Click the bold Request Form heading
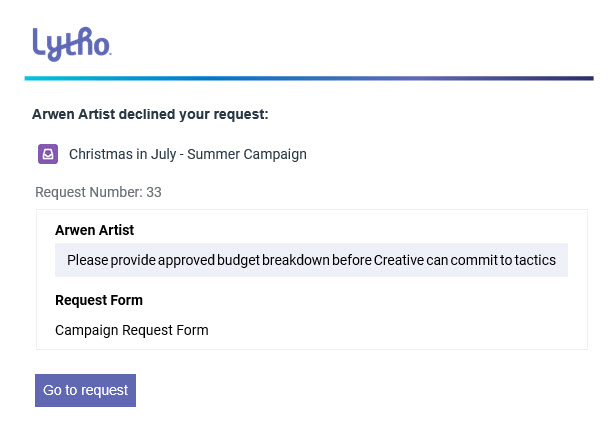 (x=99, y=300)
